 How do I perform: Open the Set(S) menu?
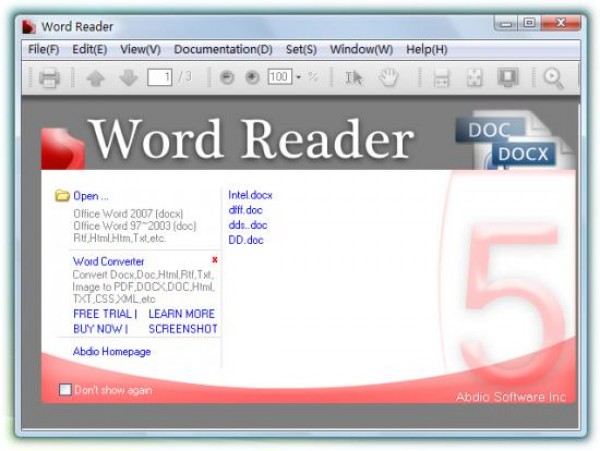pyautogui.click(x=301, y=49)
